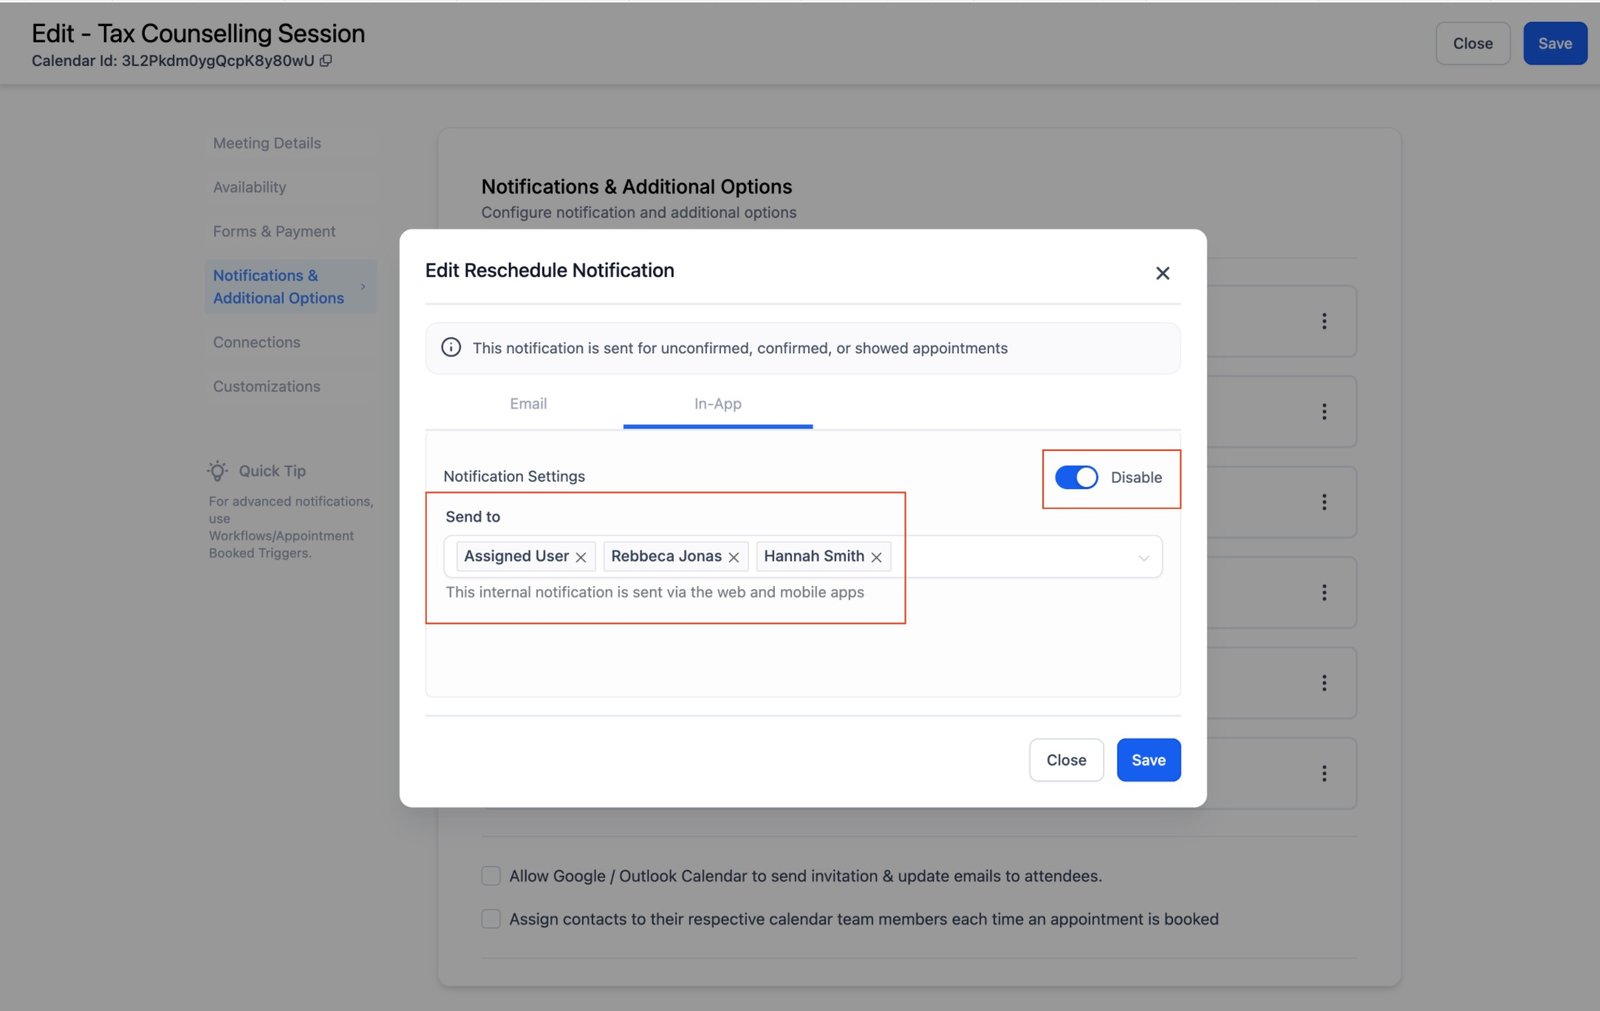The image size is (1600, 1011).
Task: Close the Edit Reschedule Notification dialog via X
Action: coord(1162,273)
